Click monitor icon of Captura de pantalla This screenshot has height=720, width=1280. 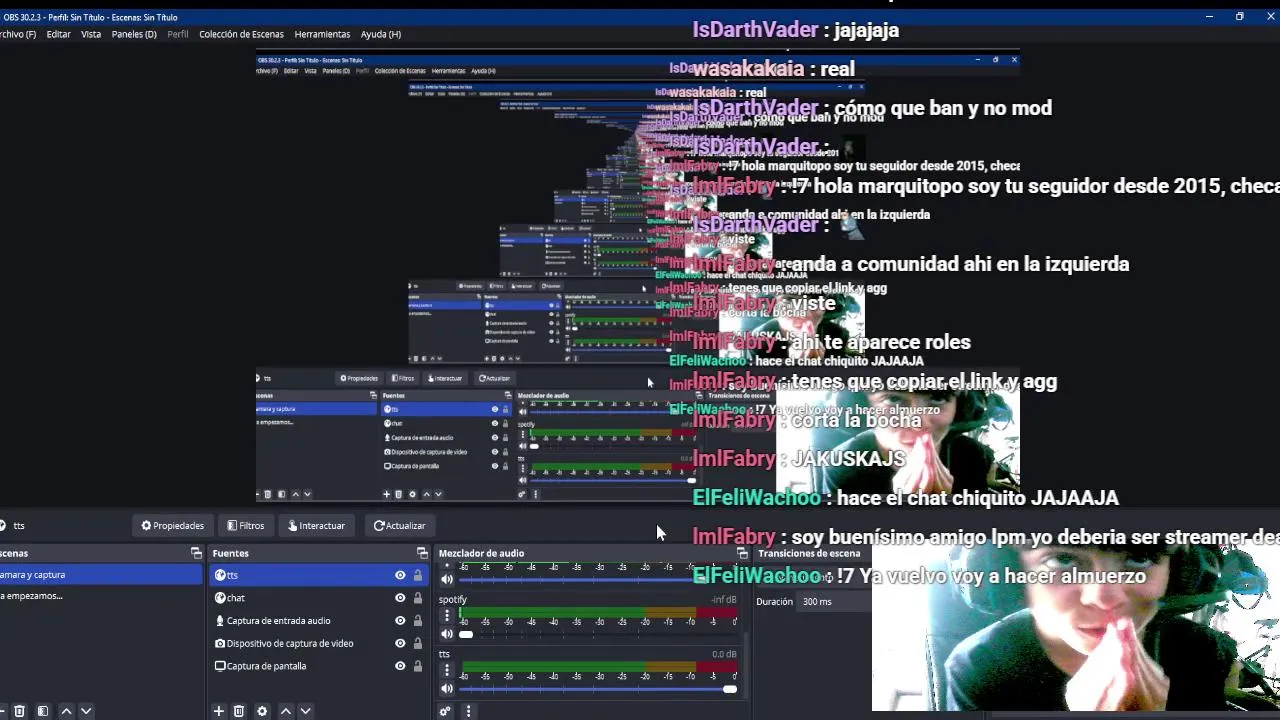click(x=220, y=666)
